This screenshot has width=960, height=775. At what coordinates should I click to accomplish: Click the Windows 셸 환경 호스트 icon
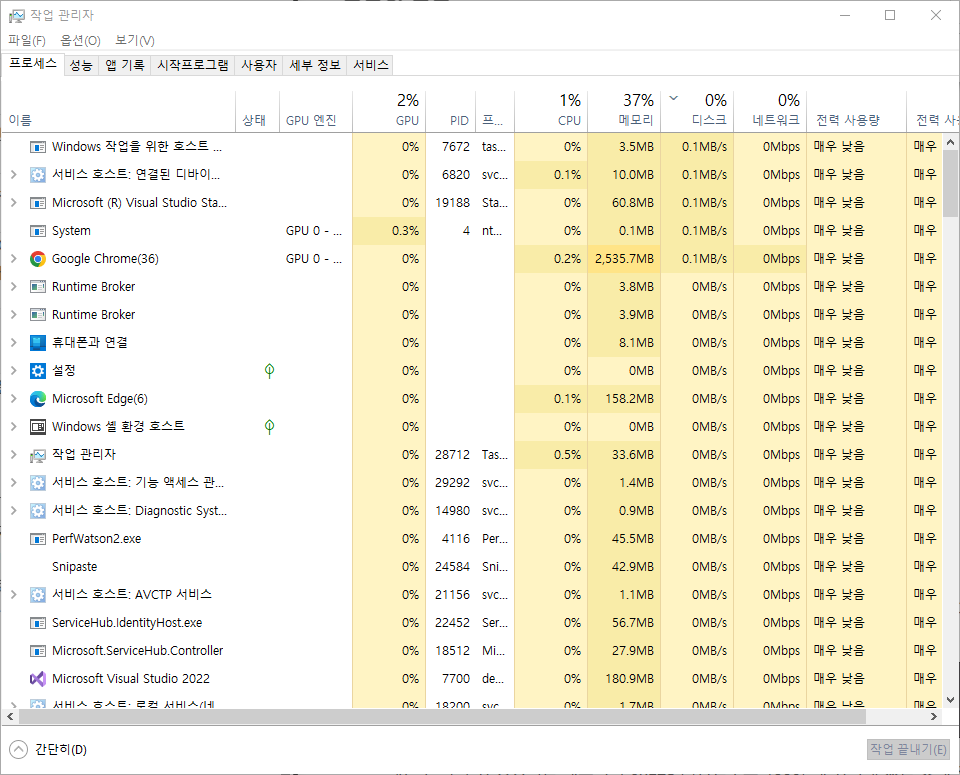pos(38,427)
